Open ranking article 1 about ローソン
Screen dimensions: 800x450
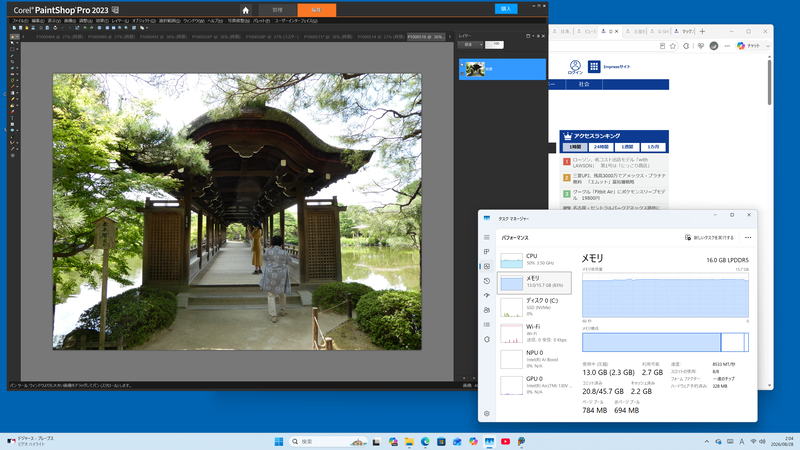tap(614, 163)
